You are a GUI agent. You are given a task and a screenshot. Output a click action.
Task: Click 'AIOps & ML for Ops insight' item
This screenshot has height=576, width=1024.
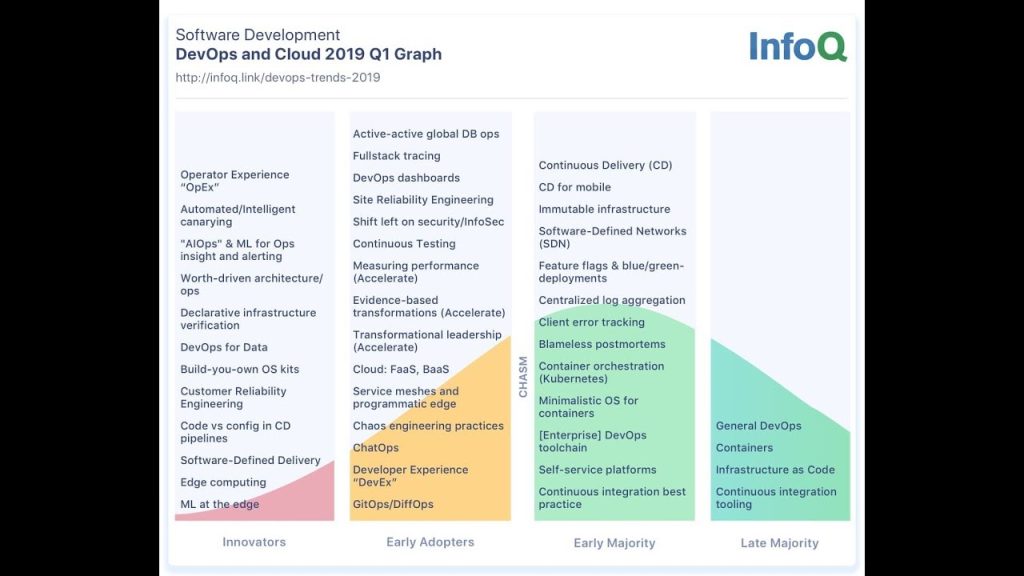238,250
